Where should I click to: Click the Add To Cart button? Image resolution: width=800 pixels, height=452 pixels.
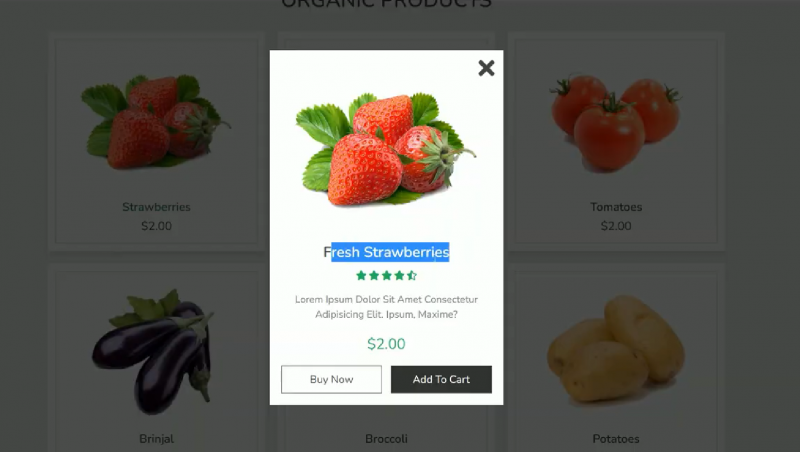(x=441, y=379)
